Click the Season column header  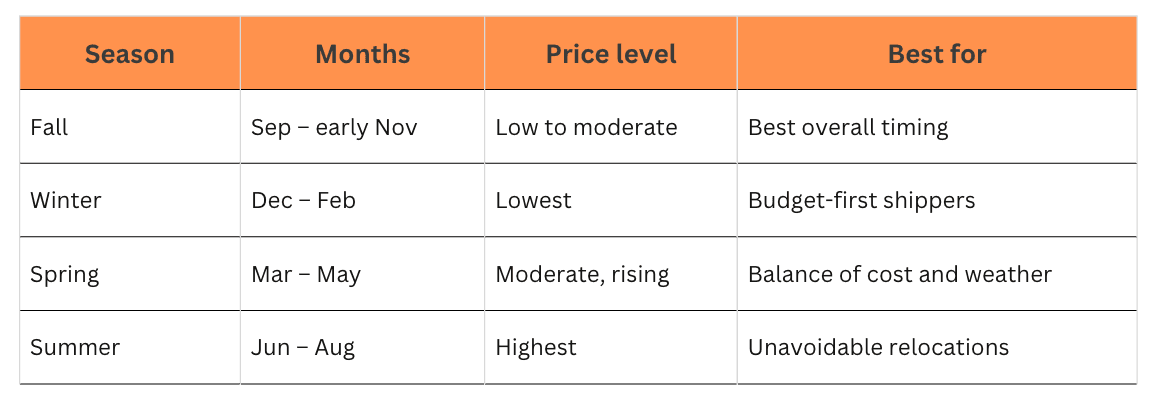(130, 54)
